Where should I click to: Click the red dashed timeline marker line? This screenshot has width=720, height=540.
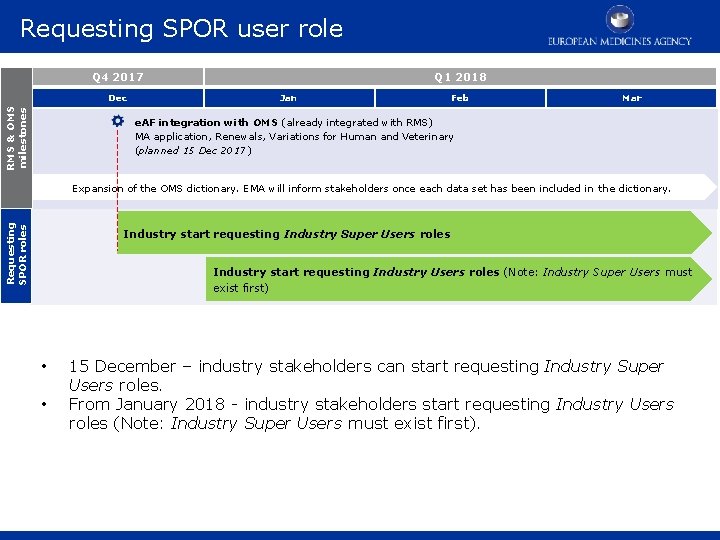point(118,189)
